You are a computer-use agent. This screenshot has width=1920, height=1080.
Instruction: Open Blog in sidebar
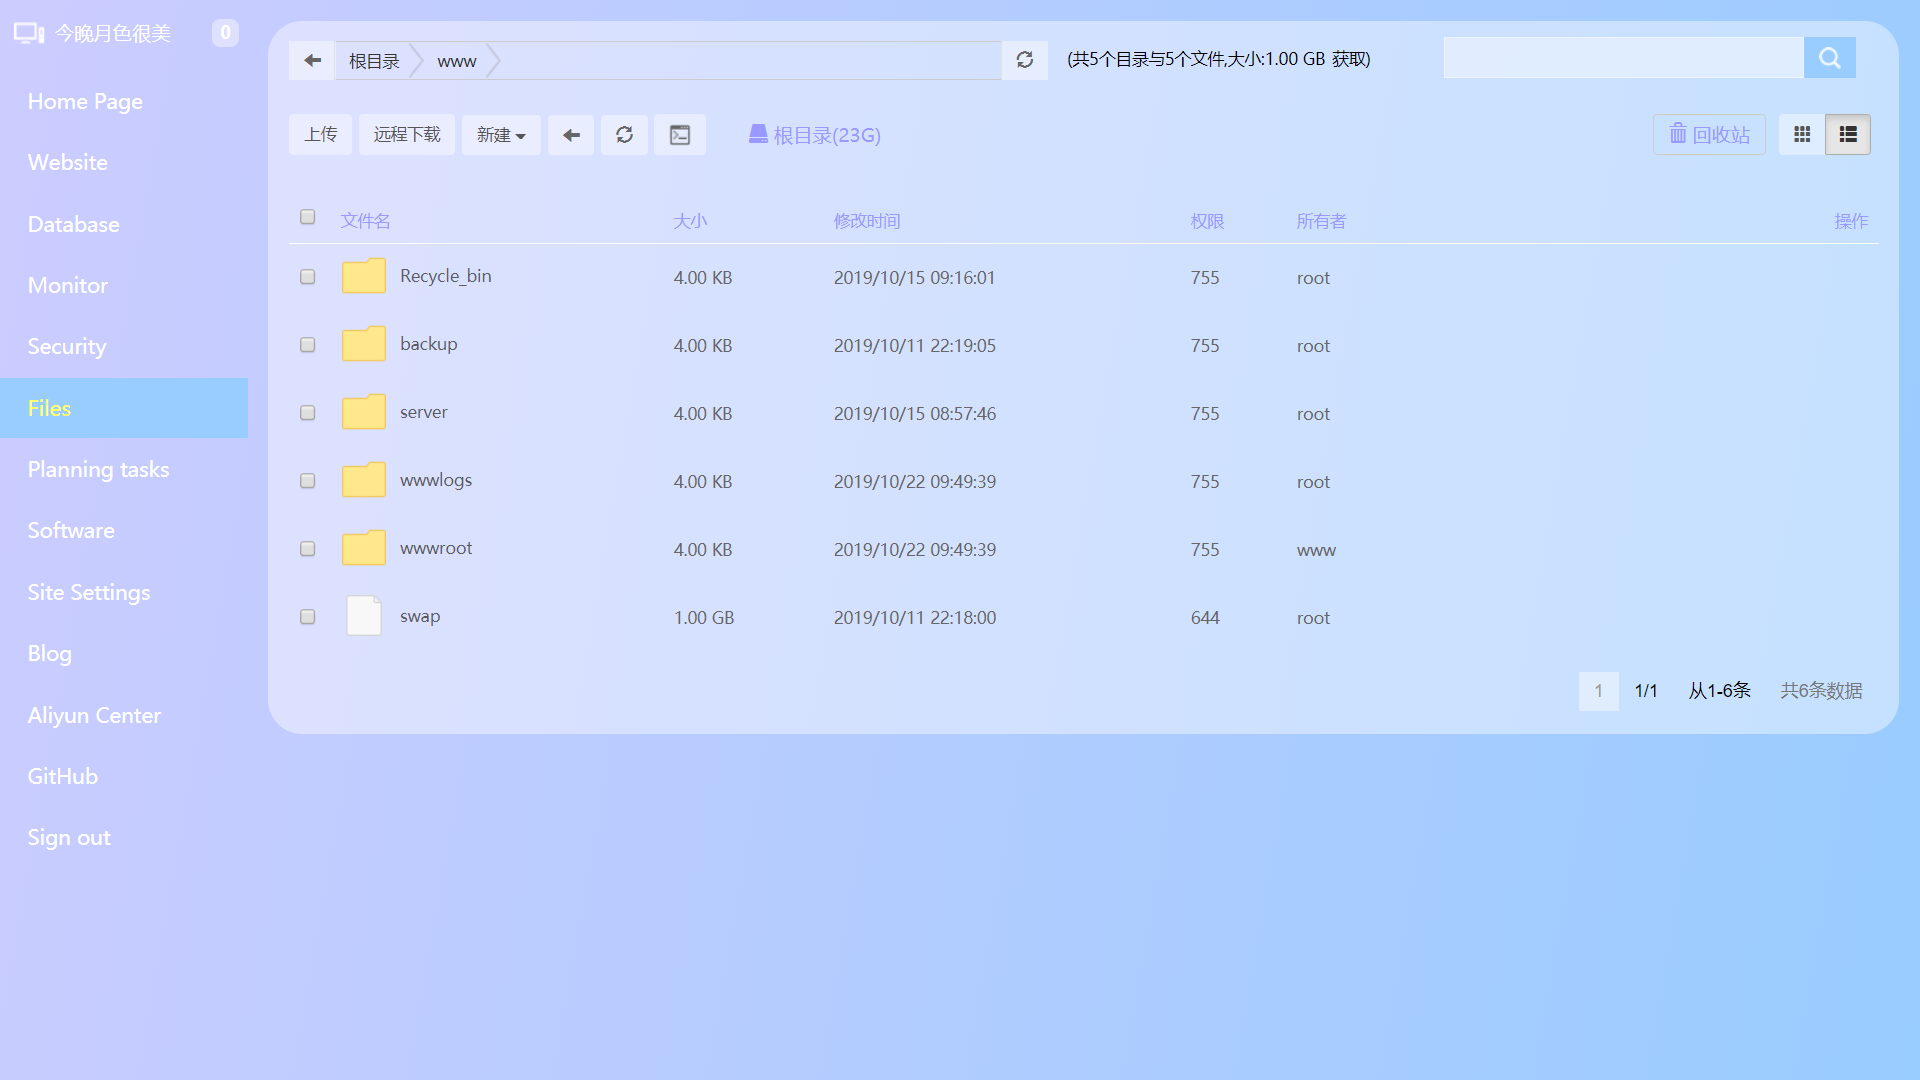(49, 653)
